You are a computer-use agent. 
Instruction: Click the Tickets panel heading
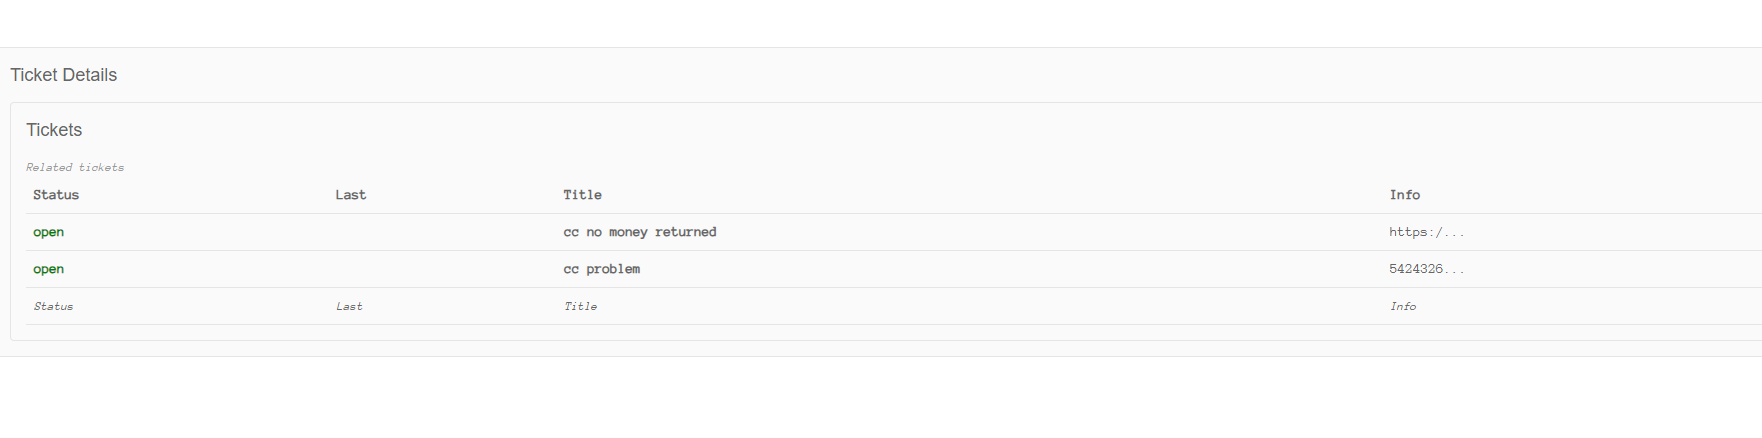(x=54, y=130)
